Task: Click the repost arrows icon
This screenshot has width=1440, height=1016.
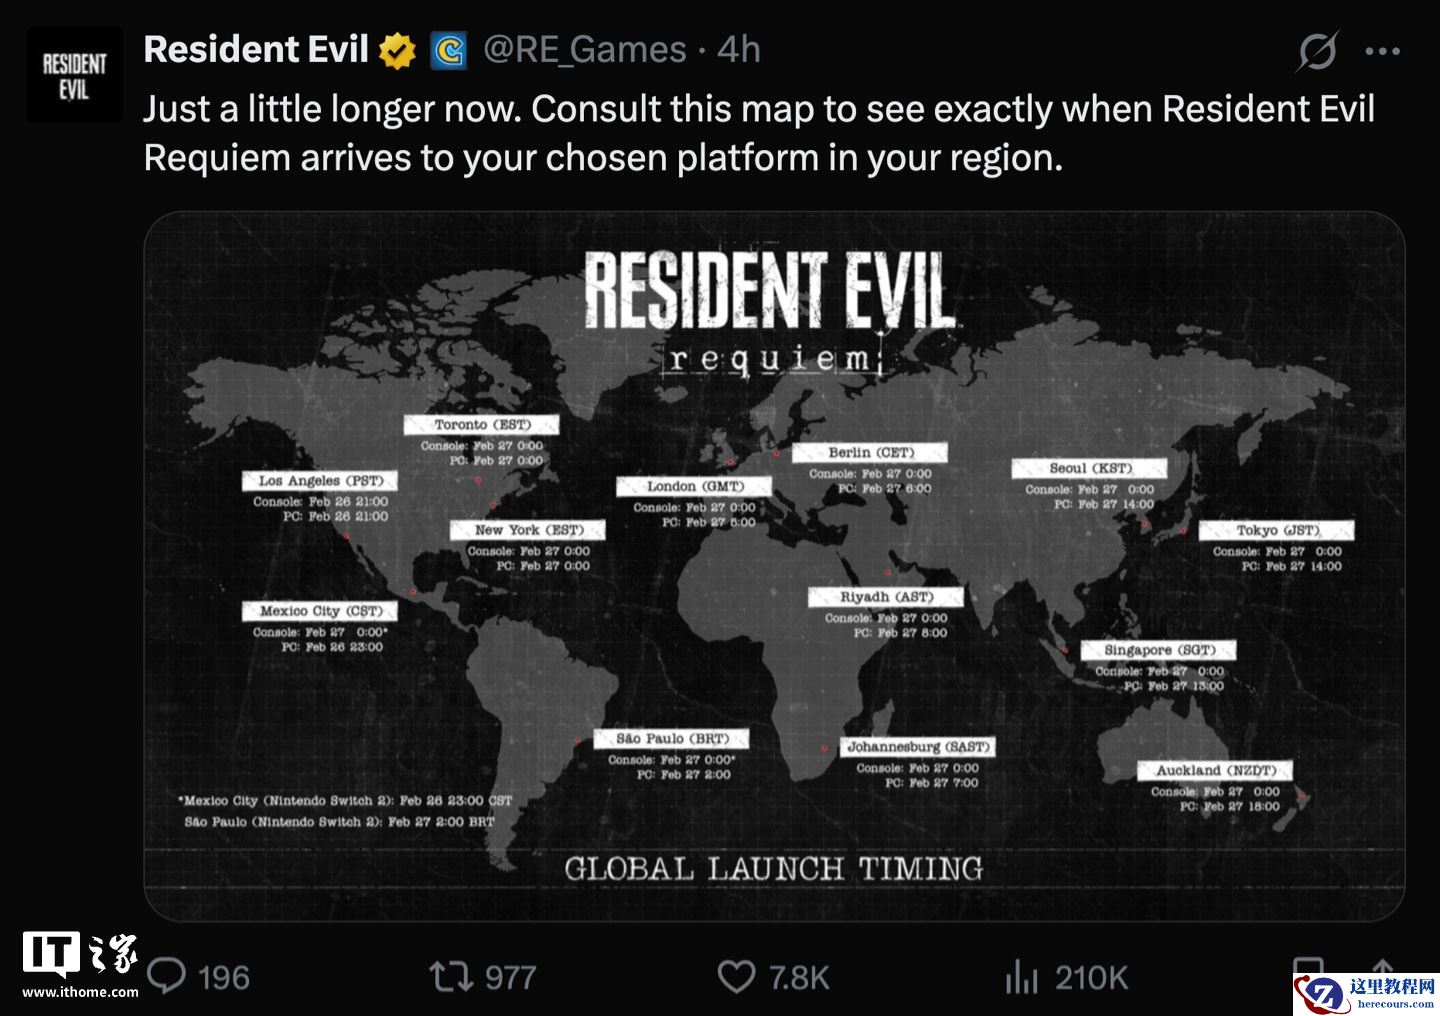Action: click(451, 976)
